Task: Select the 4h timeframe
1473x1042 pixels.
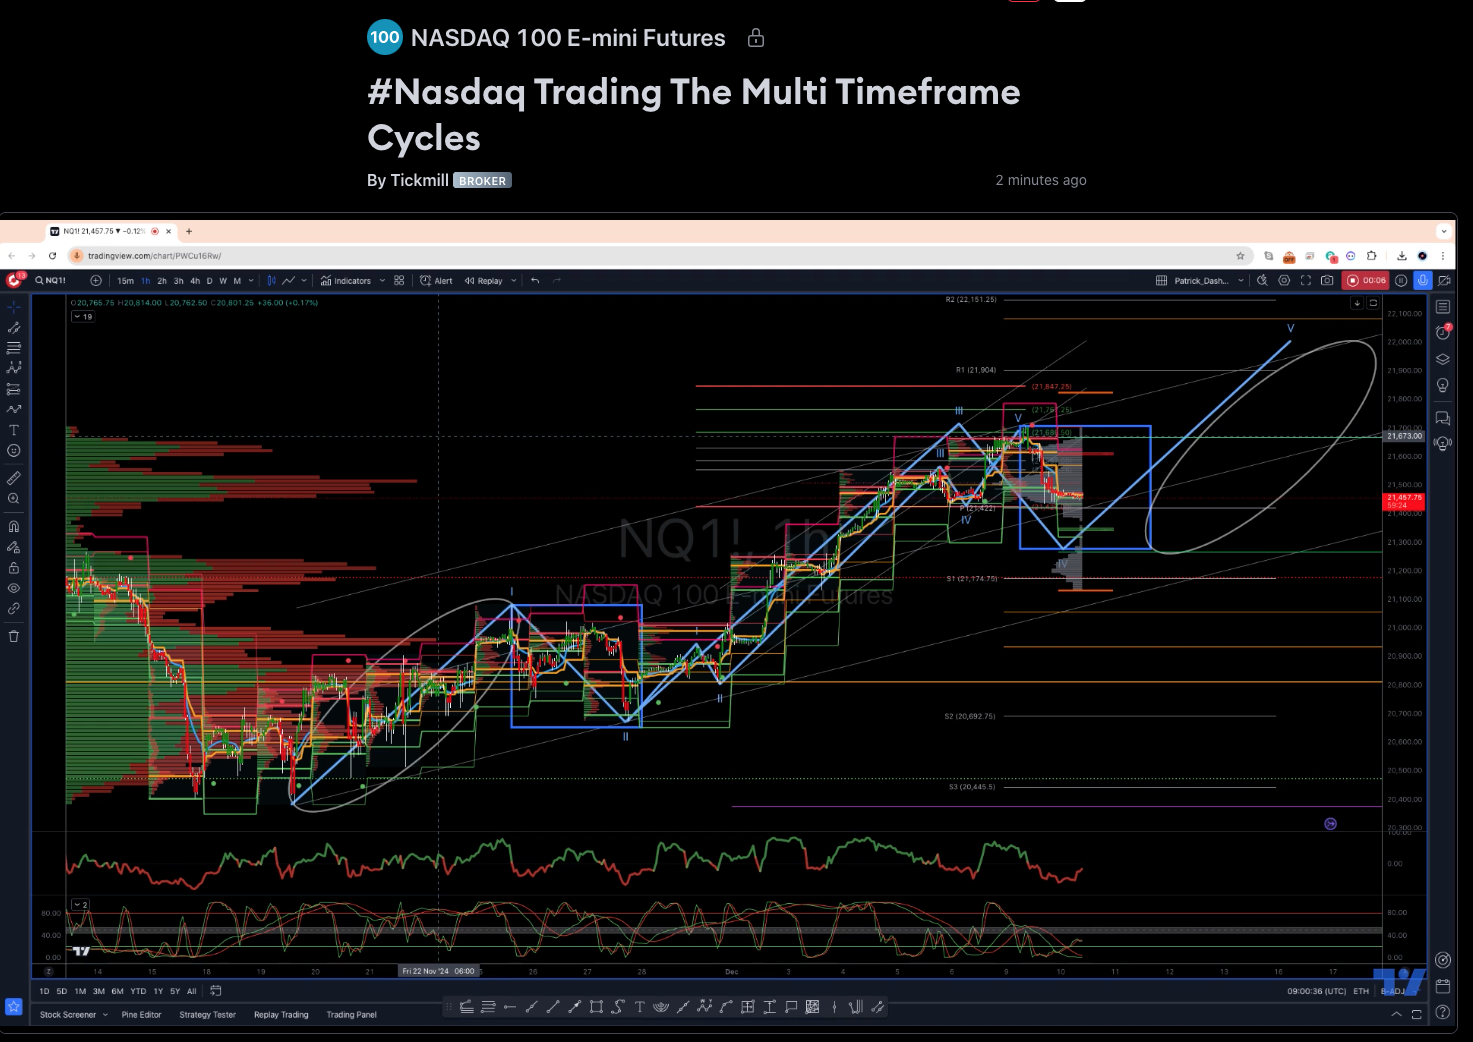Action: pos(195,281)
